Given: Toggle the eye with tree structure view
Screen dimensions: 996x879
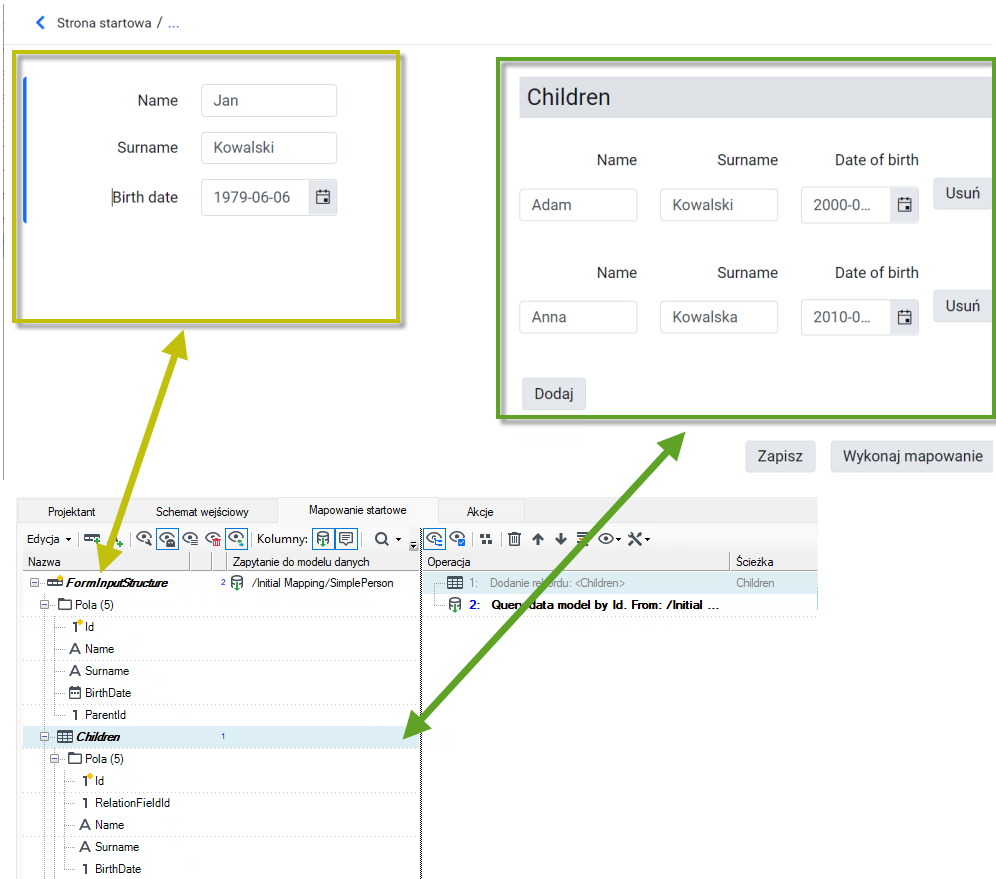Looking at the screenshot, I should pos(434,539).
